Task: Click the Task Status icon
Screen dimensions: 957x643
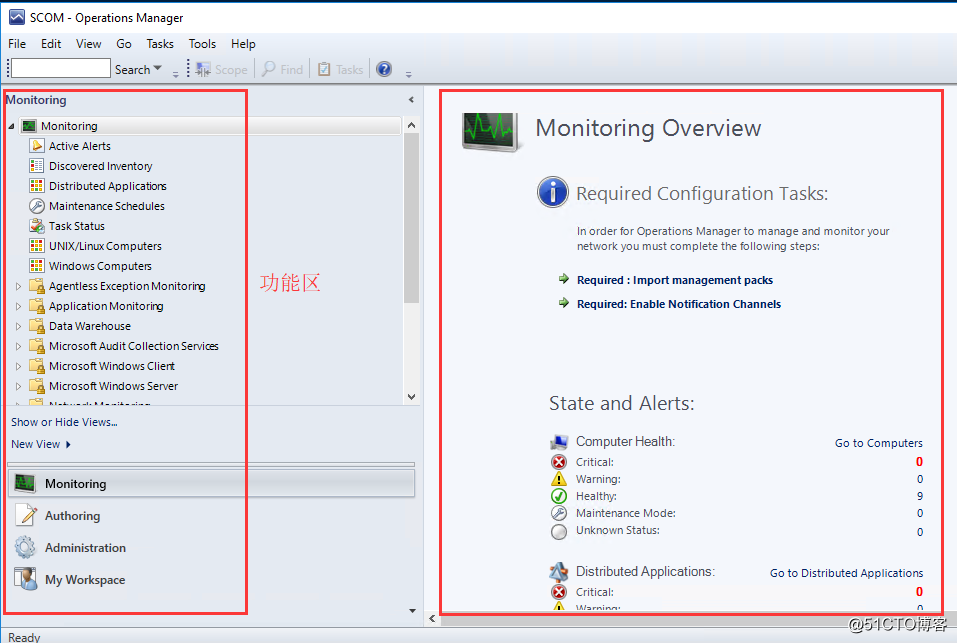Action: (37, 226)
